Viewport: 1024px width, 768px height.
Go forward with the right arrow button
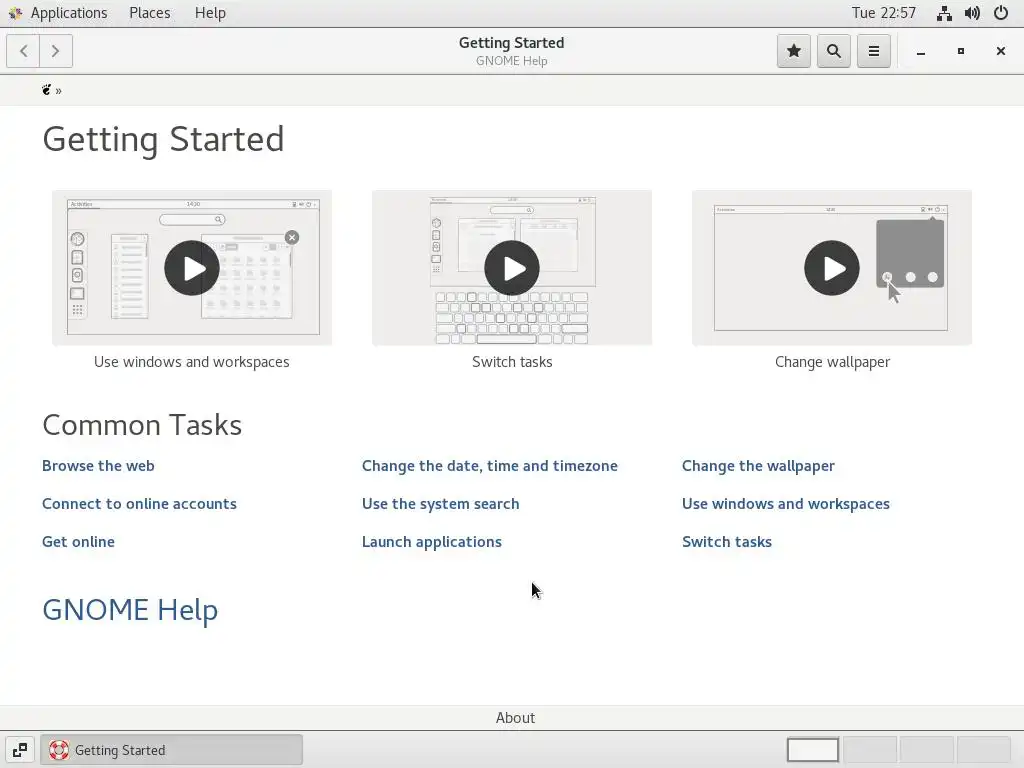[x=56, y=51]
